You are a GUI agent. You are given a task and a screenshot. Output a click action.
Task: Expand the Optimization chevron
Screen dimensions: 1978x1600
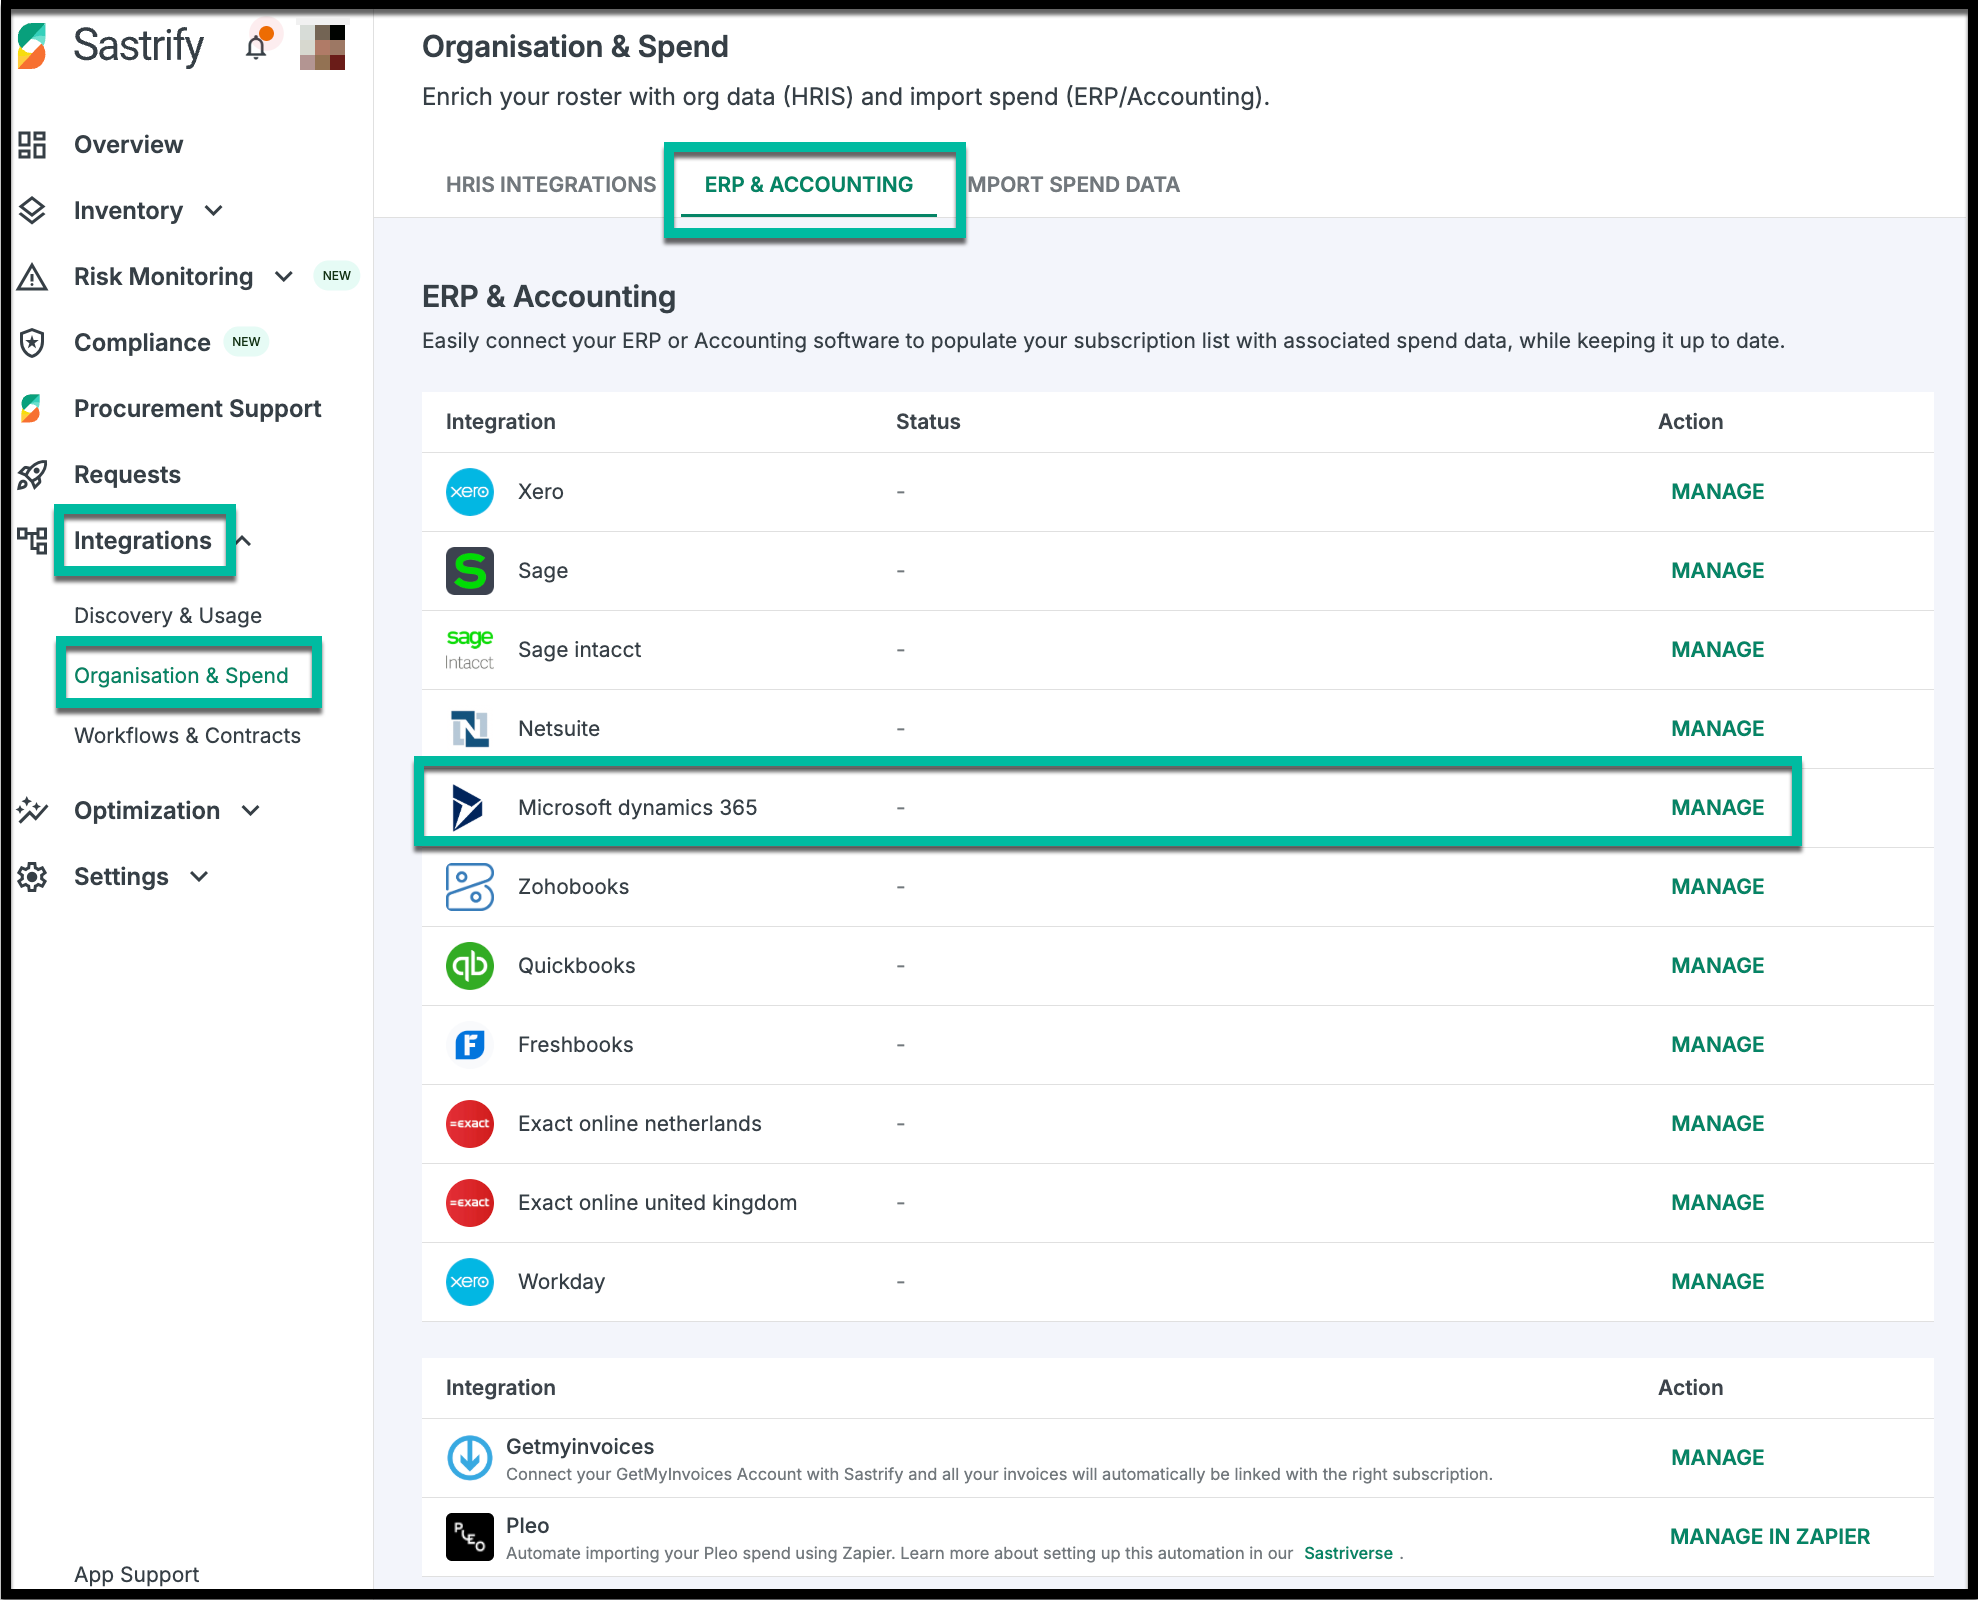pyautogui.click(x=251, y=811)
